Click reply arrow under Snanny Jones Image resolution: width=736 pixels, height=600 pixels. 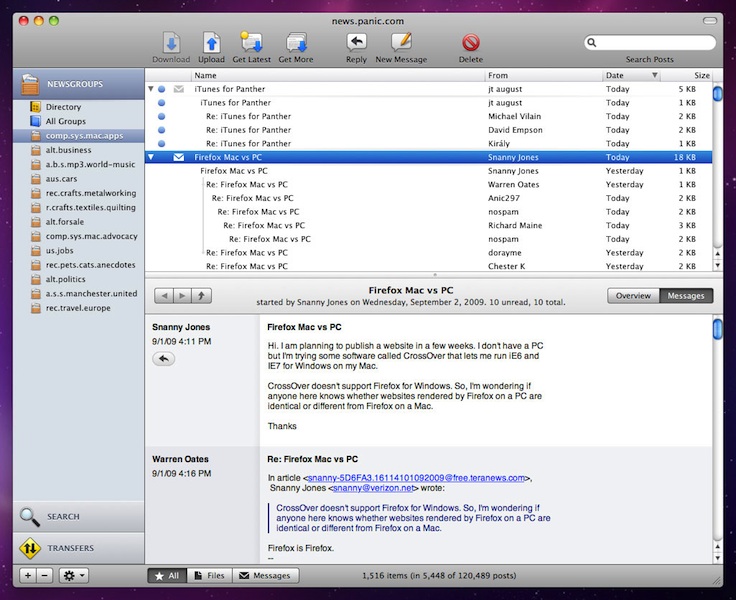point(163,359)
